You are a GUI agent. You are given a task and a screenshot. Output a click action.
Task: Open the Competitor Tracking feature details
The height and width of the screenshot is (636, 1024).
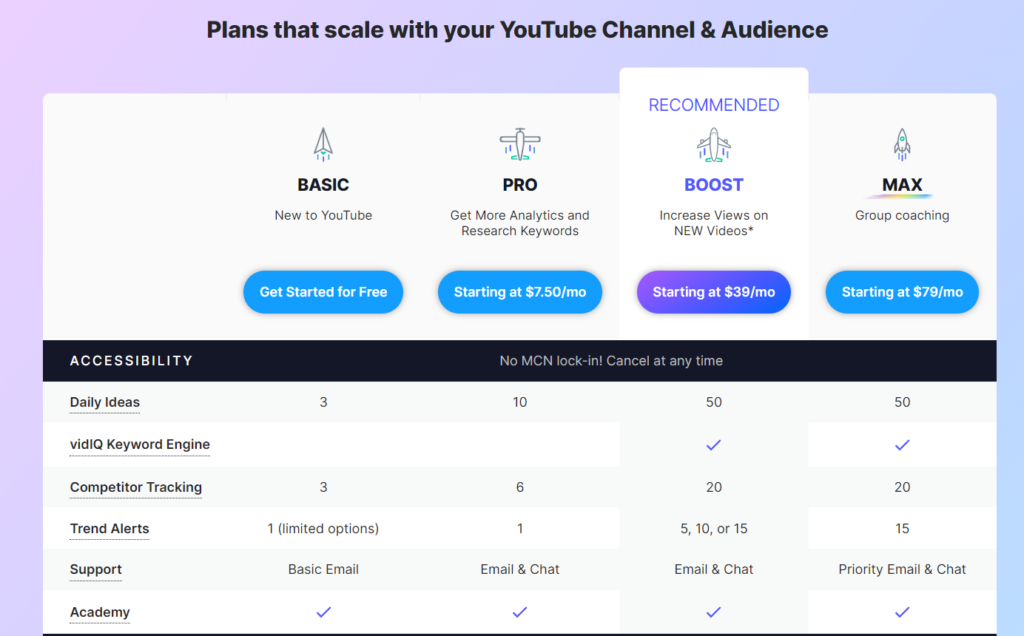coord(135,487)
